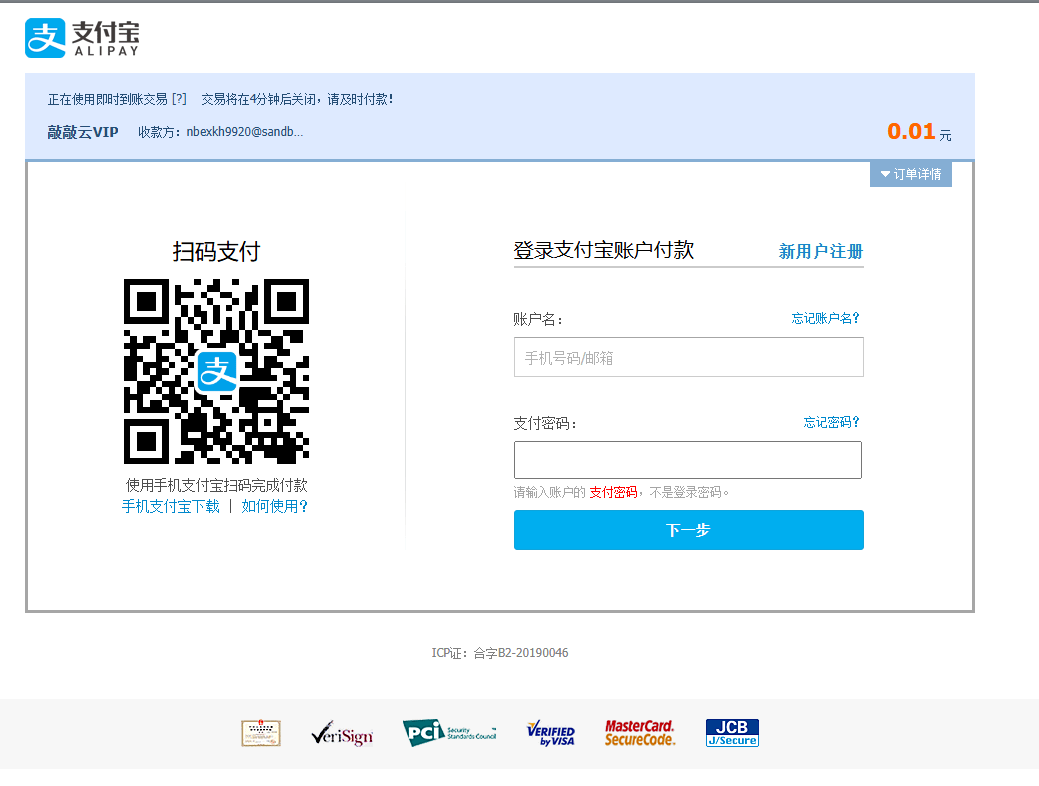Open the 手机支付宝下载 download link
The height and width of the screenshot is (786, 1039).
tap(170, 506)
